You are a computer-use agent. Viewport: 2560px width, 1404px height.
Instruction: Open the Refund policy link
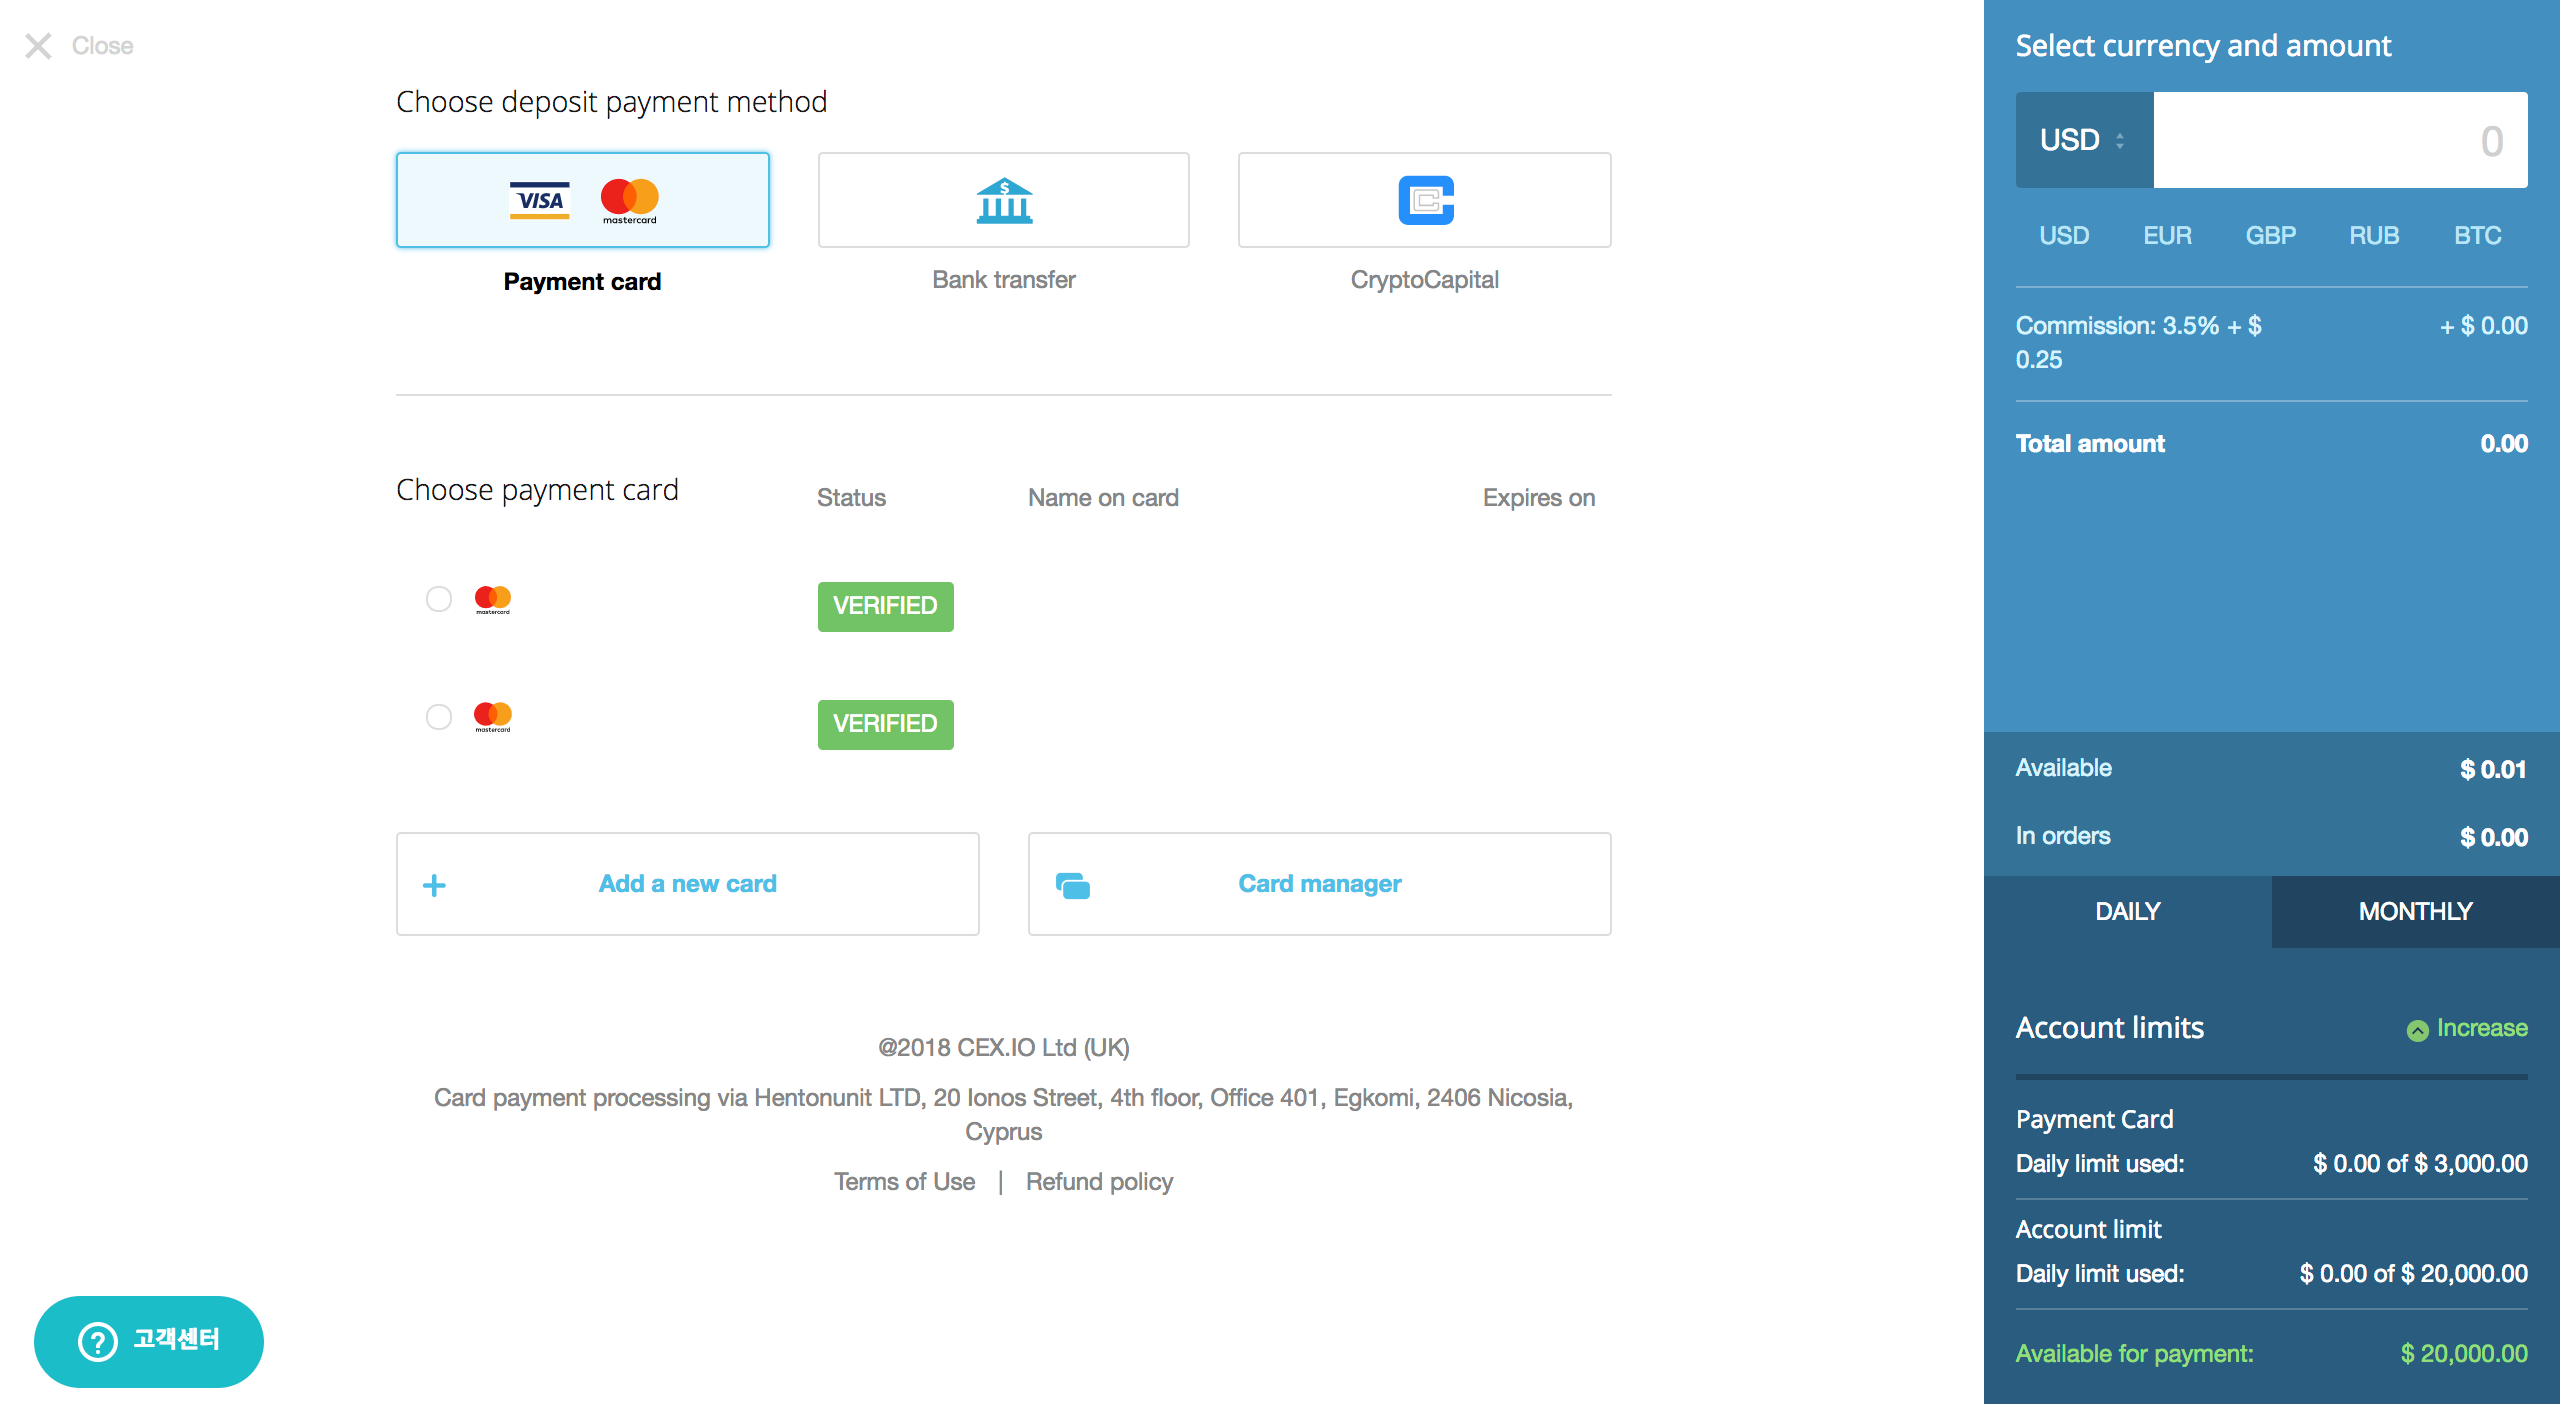pyautogui.click(x=1099, y=1182)
